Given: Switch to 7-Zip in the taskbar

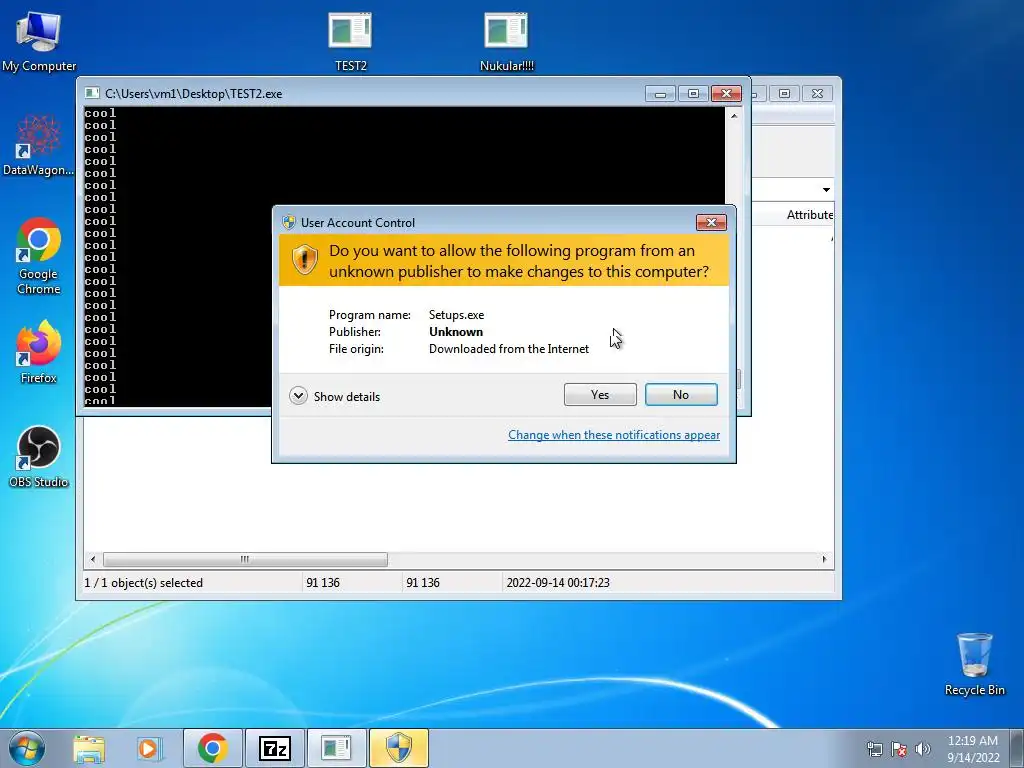Looking at the screenshot, I should coord(274,748).
